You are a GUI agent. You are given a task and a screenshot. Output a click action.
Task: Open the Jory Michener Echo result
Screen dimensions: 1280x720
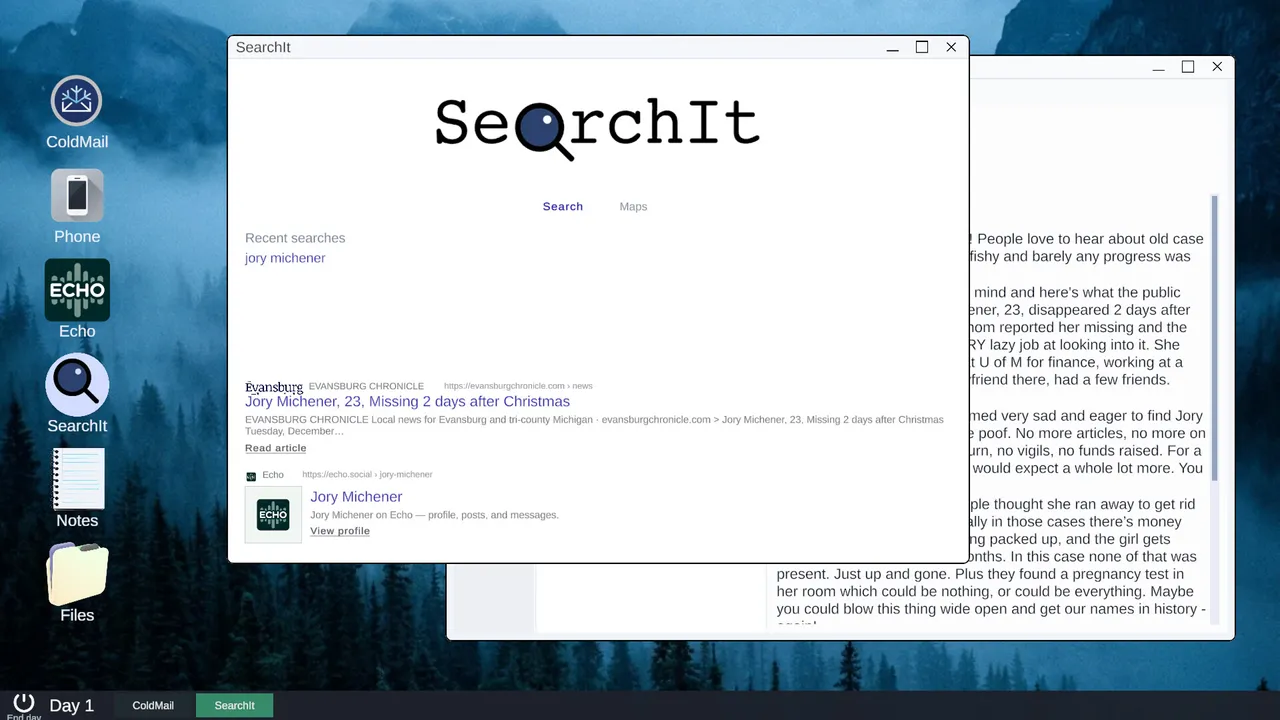[356, 497]
